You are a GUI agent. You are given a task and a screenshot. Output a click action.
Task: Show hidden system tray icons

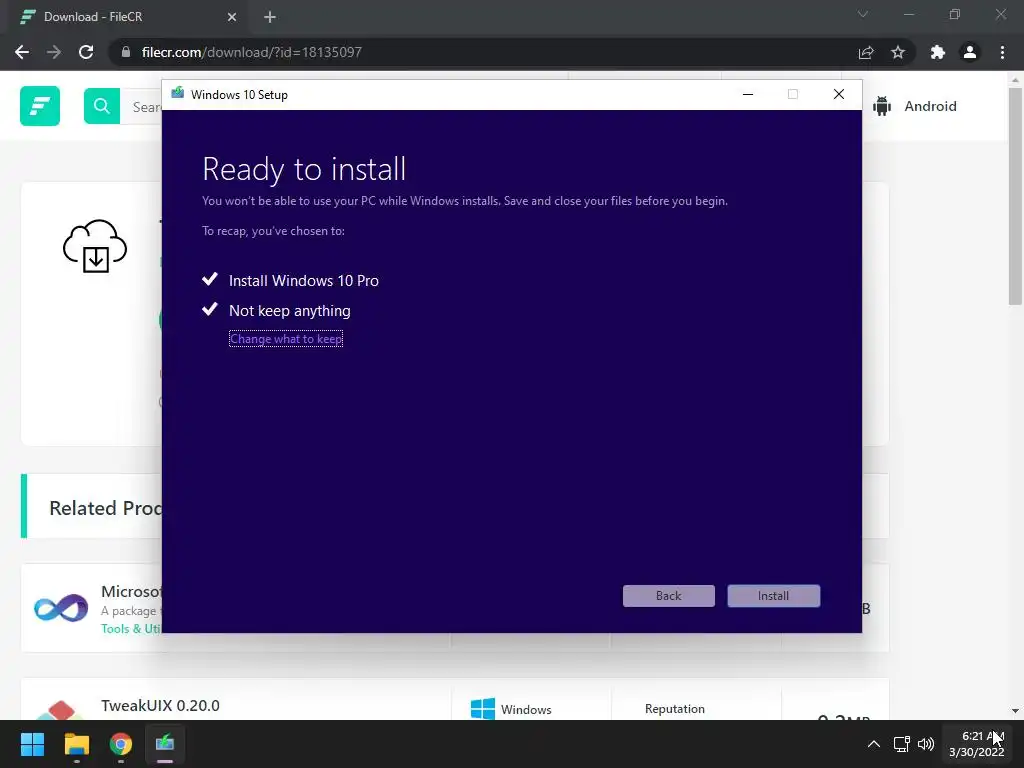(x=873, y=744)
